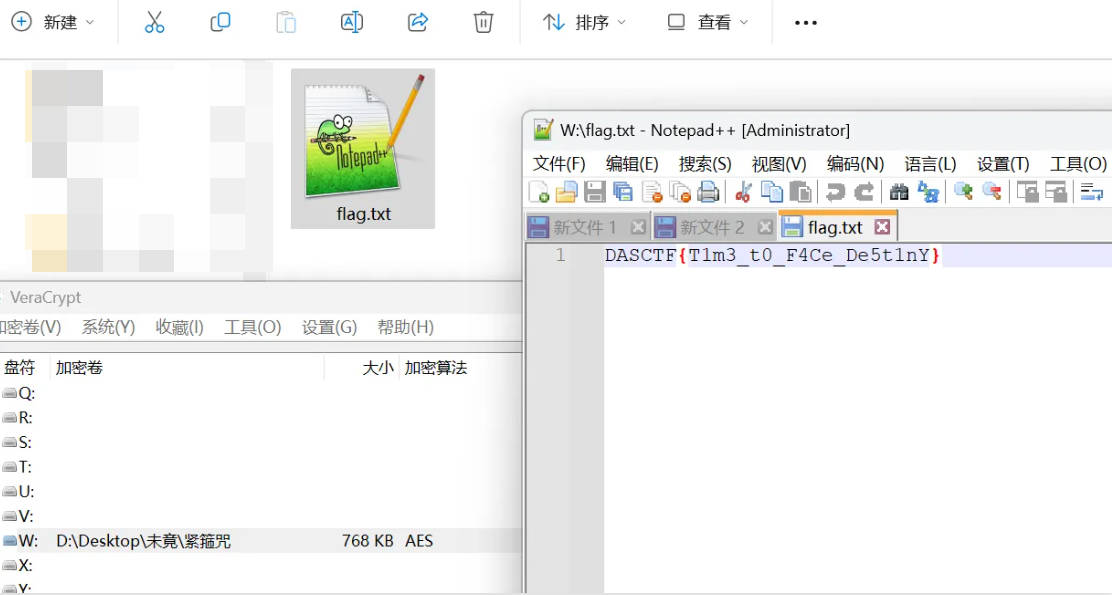Click the Explorer Cut scissors icon
The height and width of the screenshot is (595, 1112).
(154, 22)
